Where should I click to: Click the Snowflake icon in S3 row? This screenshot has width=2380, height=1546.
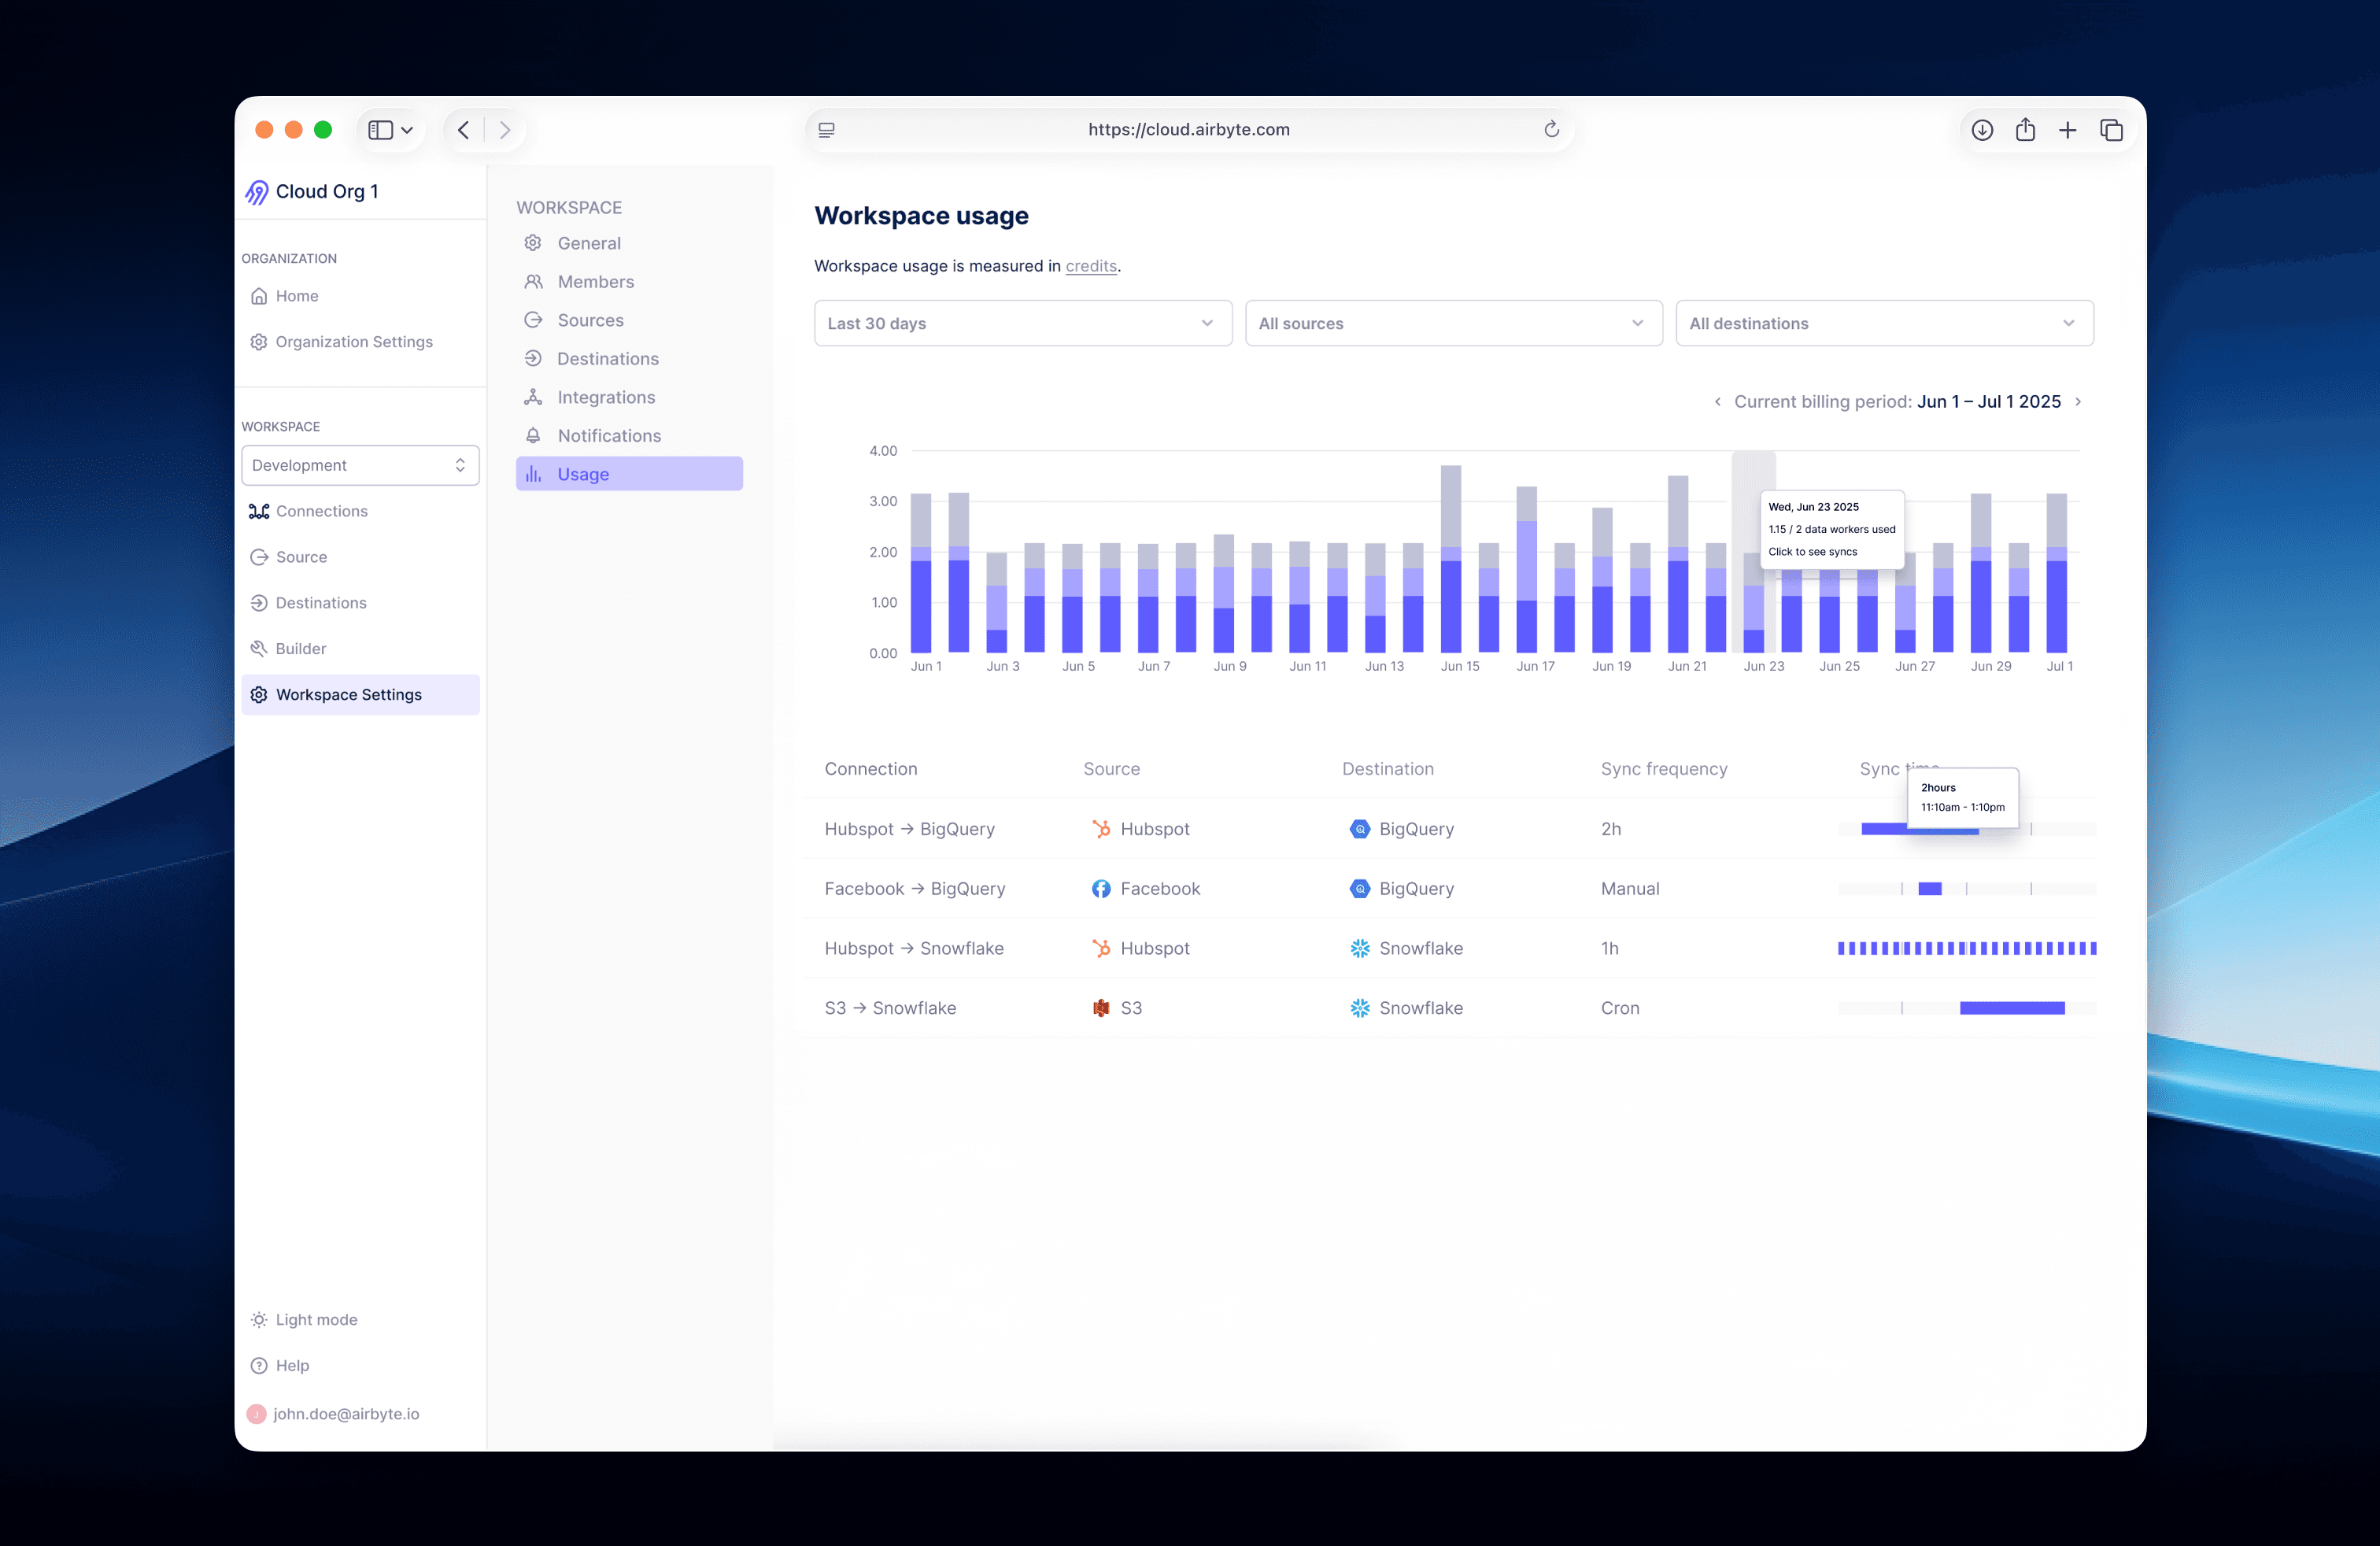click(x=1360, y=1008)
